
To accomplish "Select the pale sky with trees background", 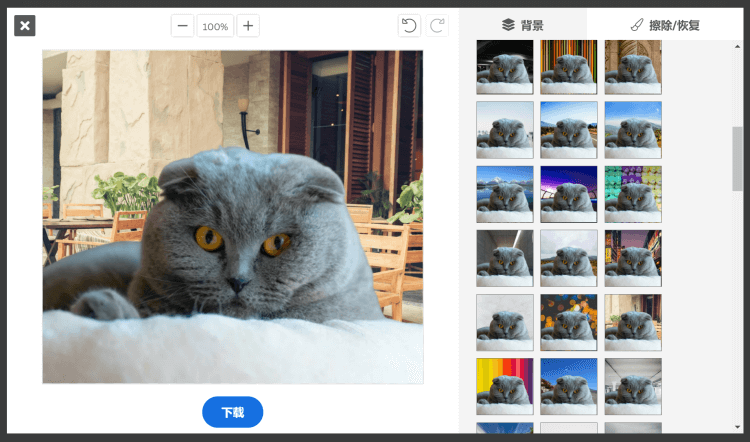I will coord(505,130).
